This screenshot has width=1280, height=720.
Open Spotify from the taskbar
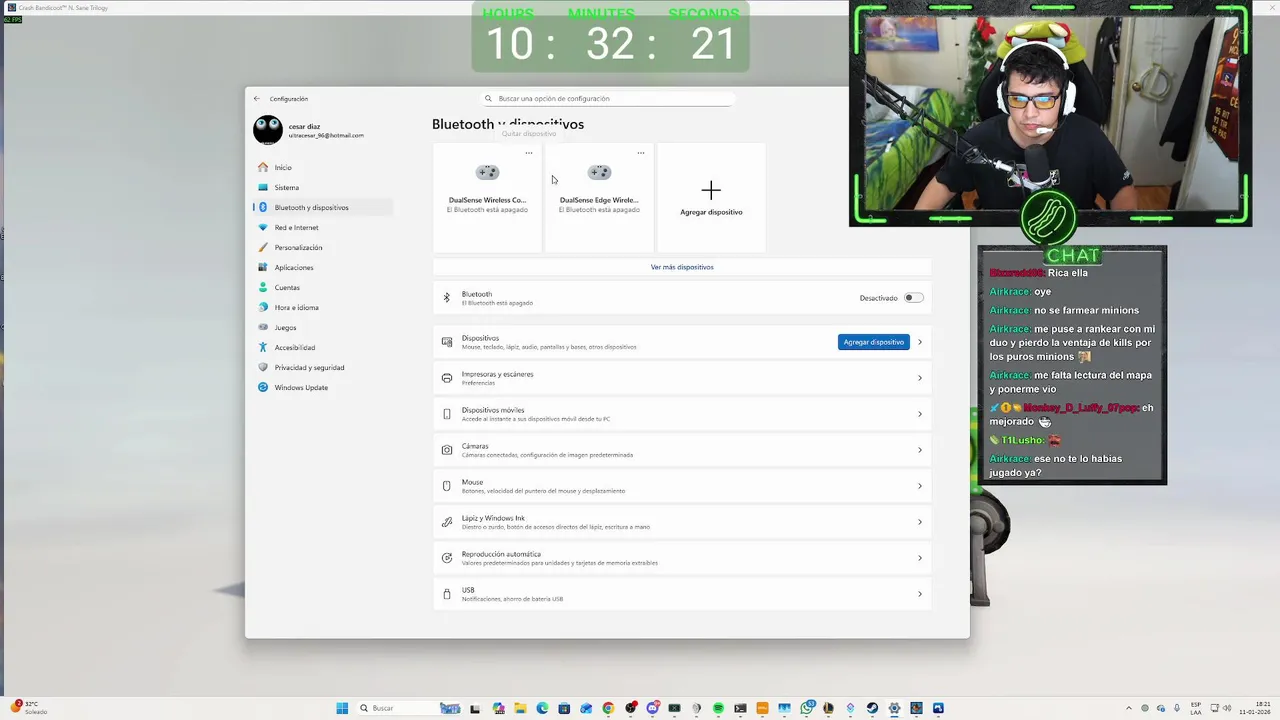coord(718,708)
